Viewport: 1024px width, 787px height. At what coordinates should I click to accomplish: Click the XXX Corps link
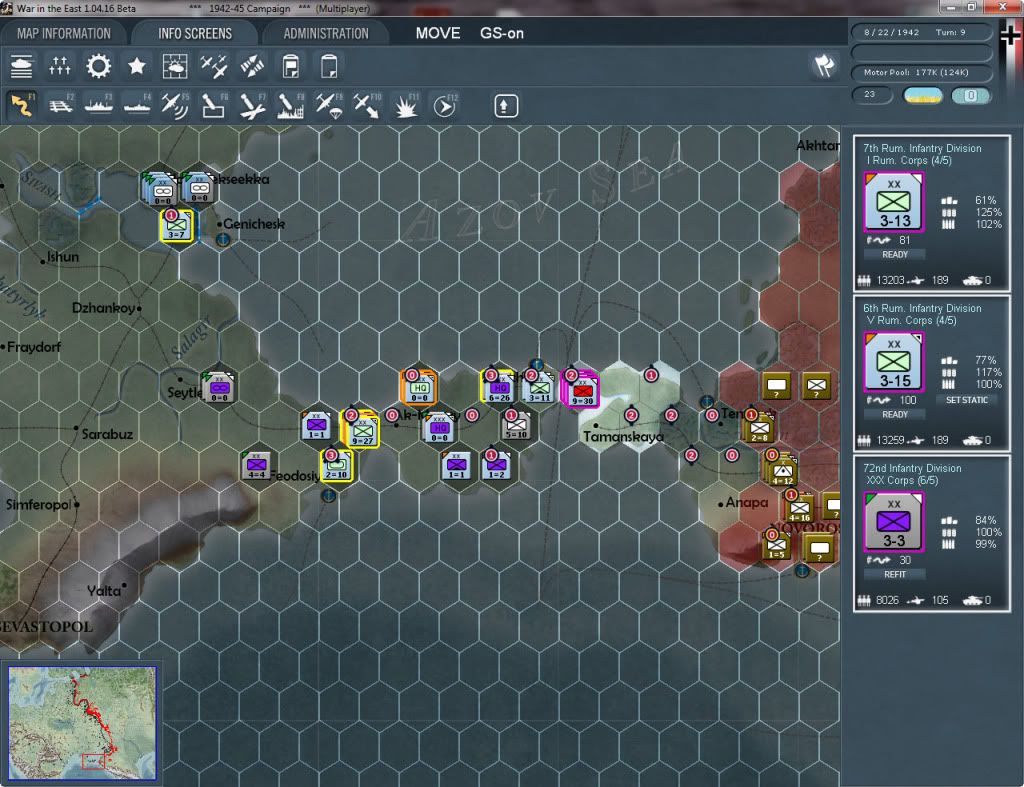tap(902, 481)
